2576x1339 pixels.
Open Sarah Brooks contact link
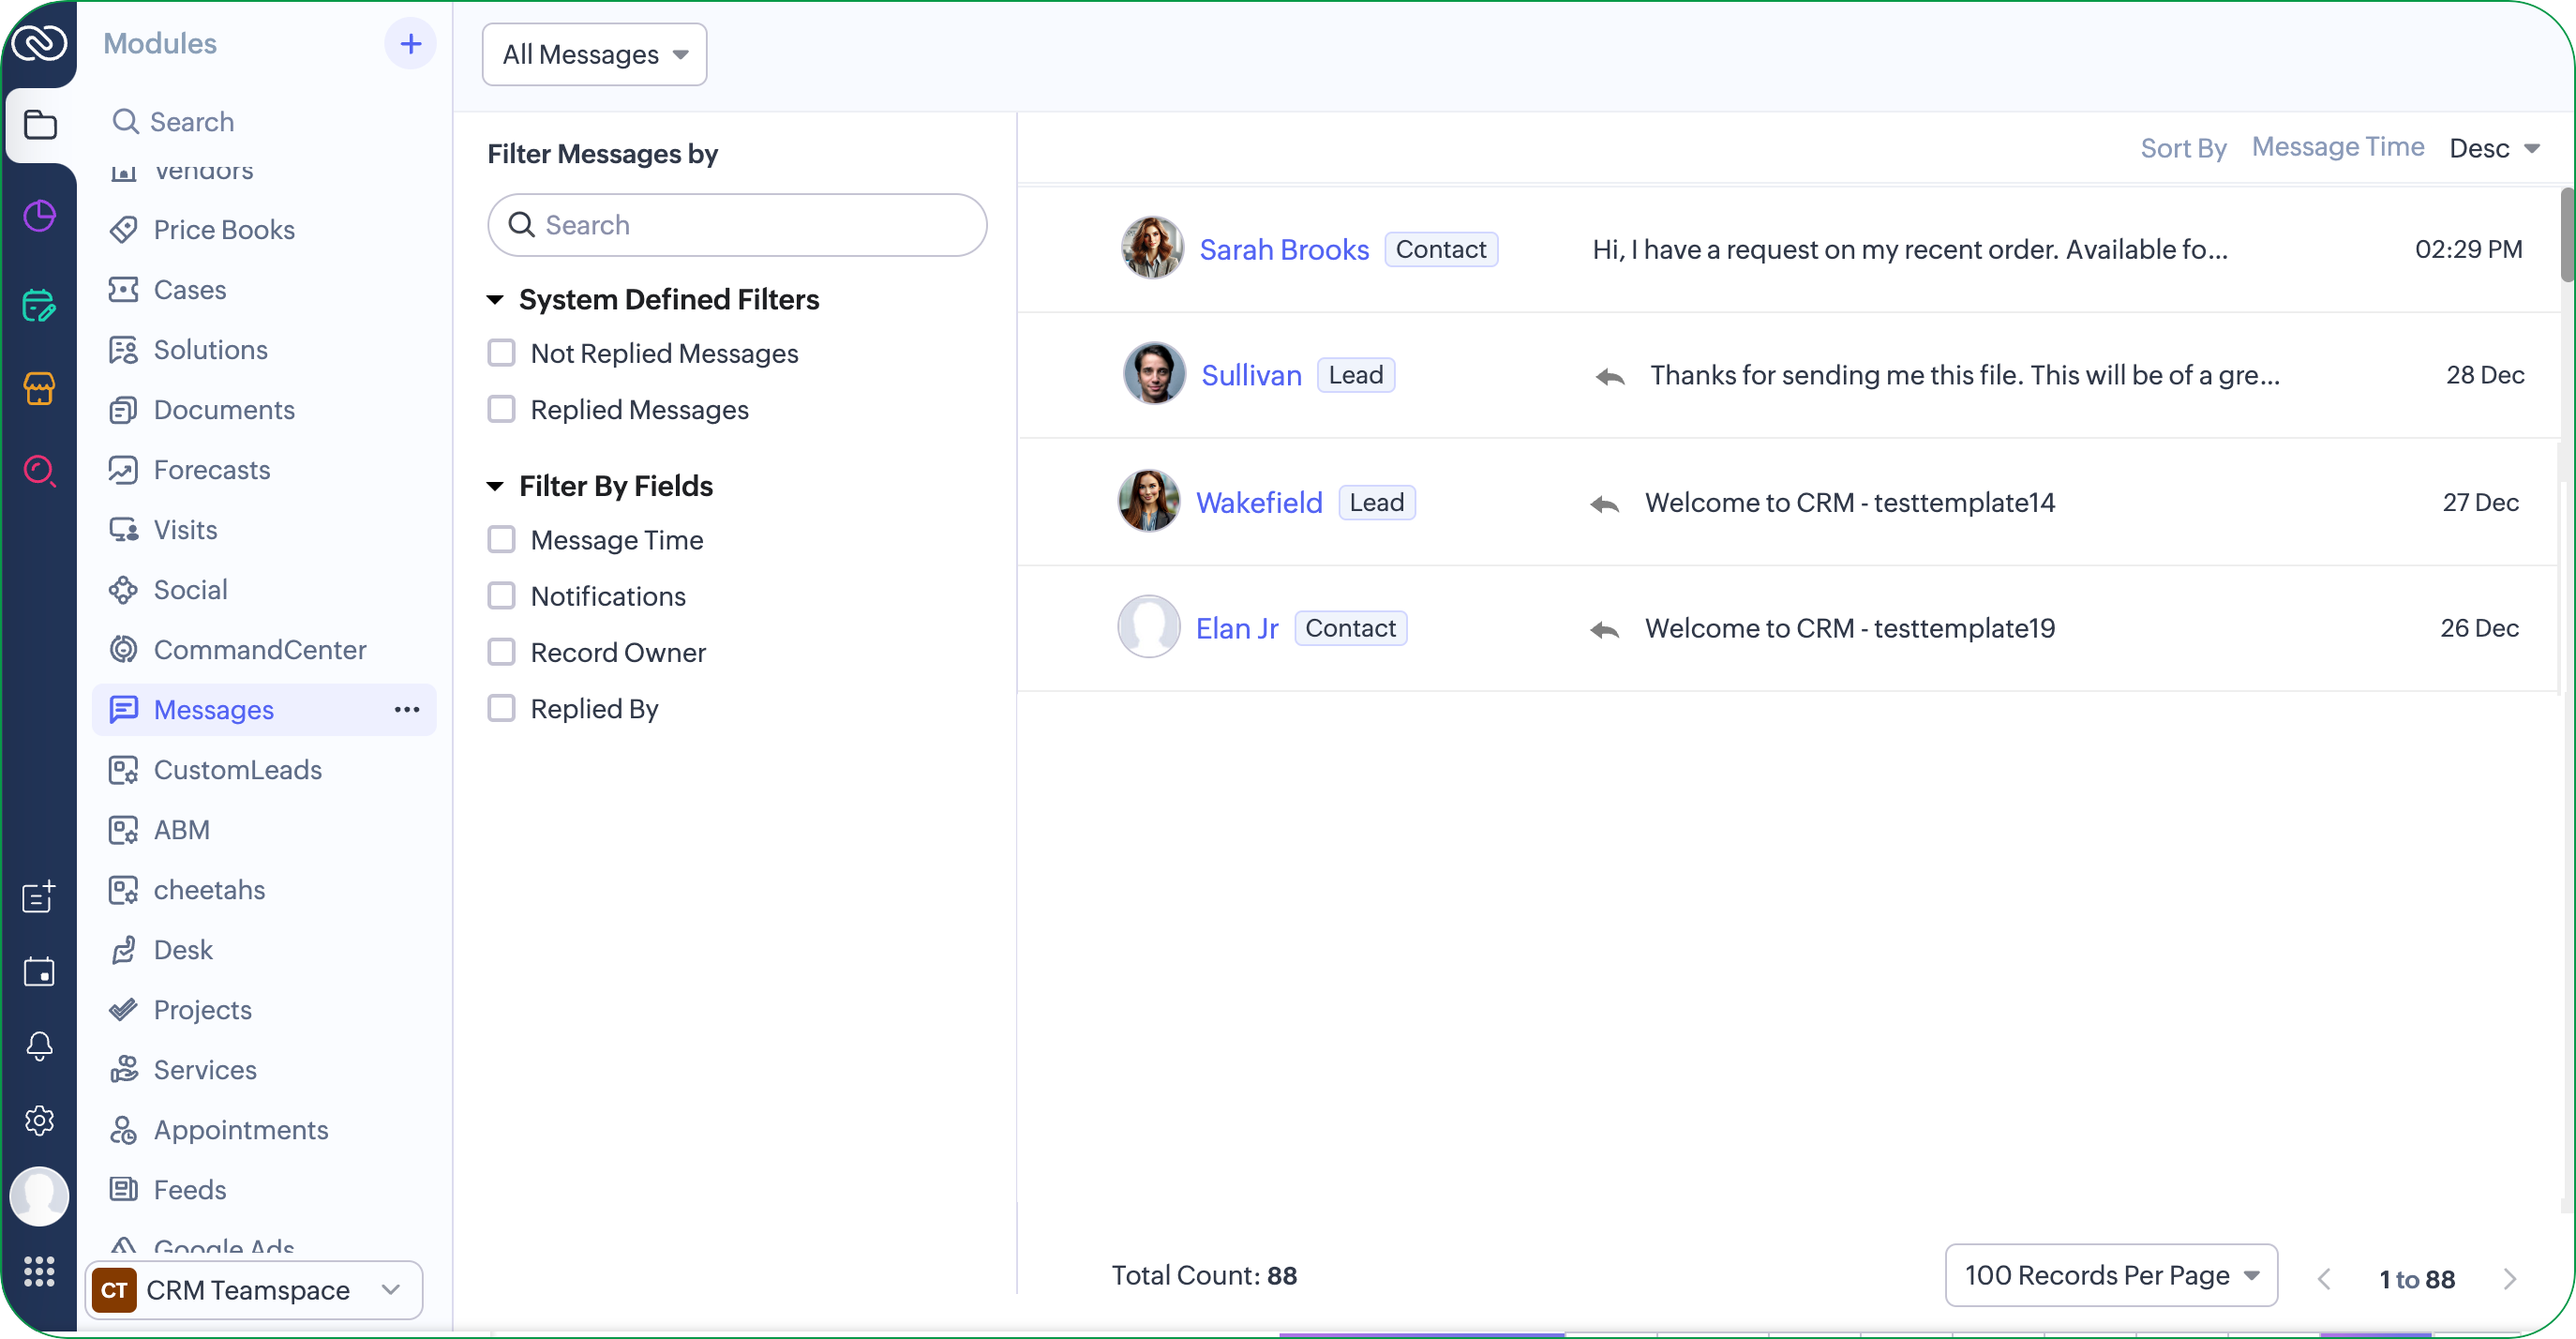(x=1283, y=249)
